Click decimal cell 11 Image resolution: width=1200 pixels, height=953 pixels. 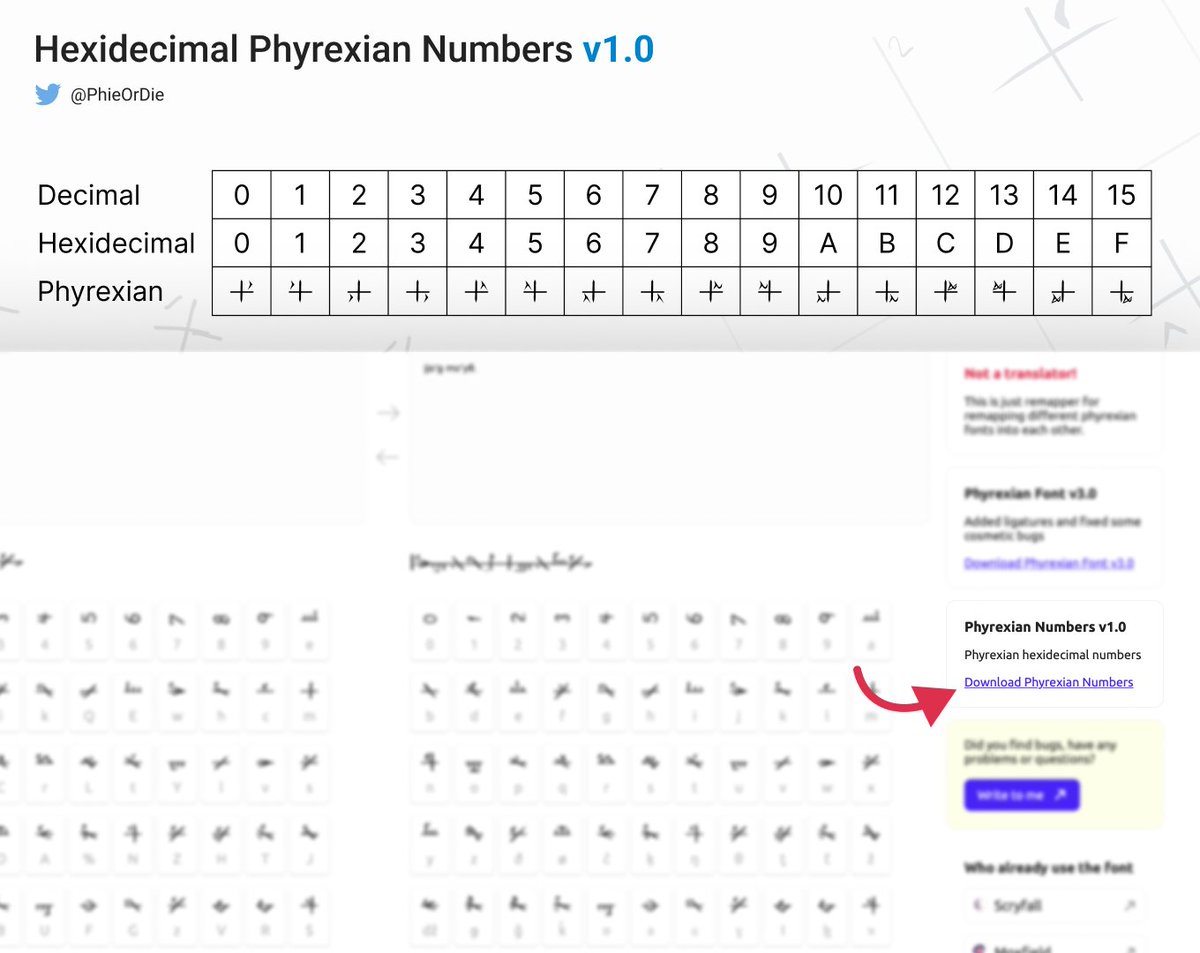pyautogui.click(x=887, y=195)
